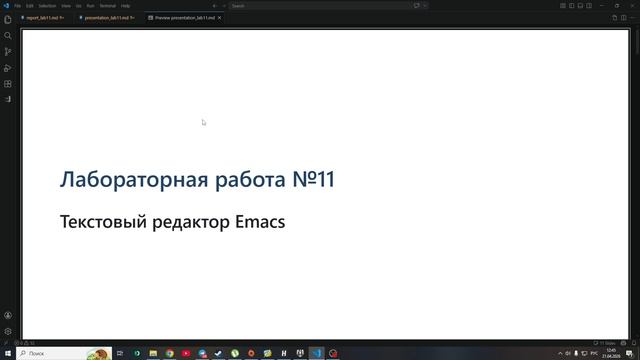
Task: Show hidden system tray icons
Action: (x=560, y=353)
